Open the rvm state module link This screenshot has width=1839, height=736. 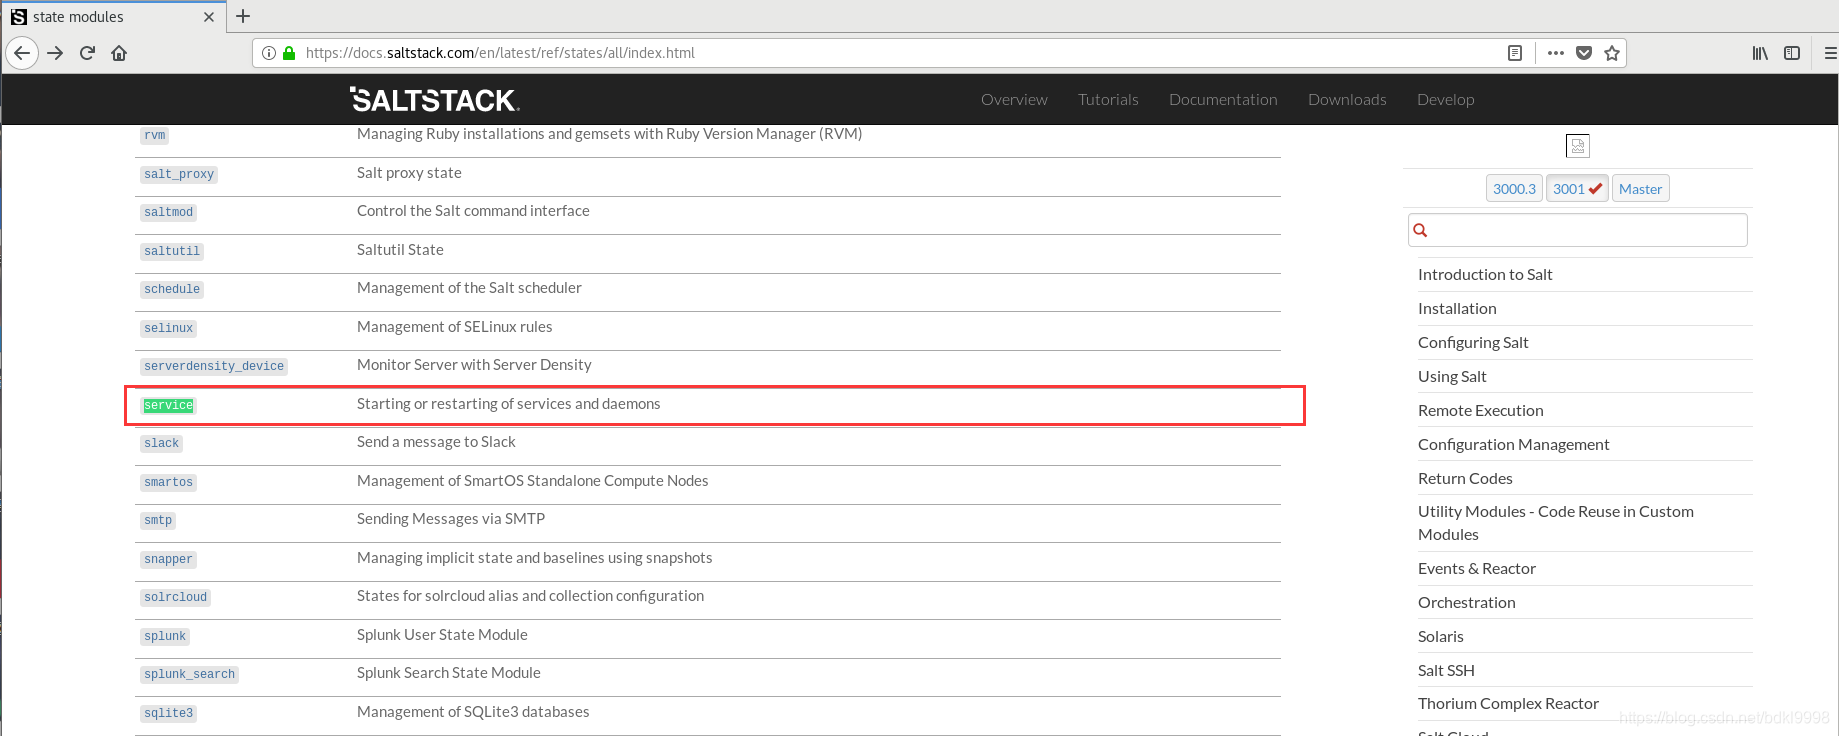tap(155, 135)
